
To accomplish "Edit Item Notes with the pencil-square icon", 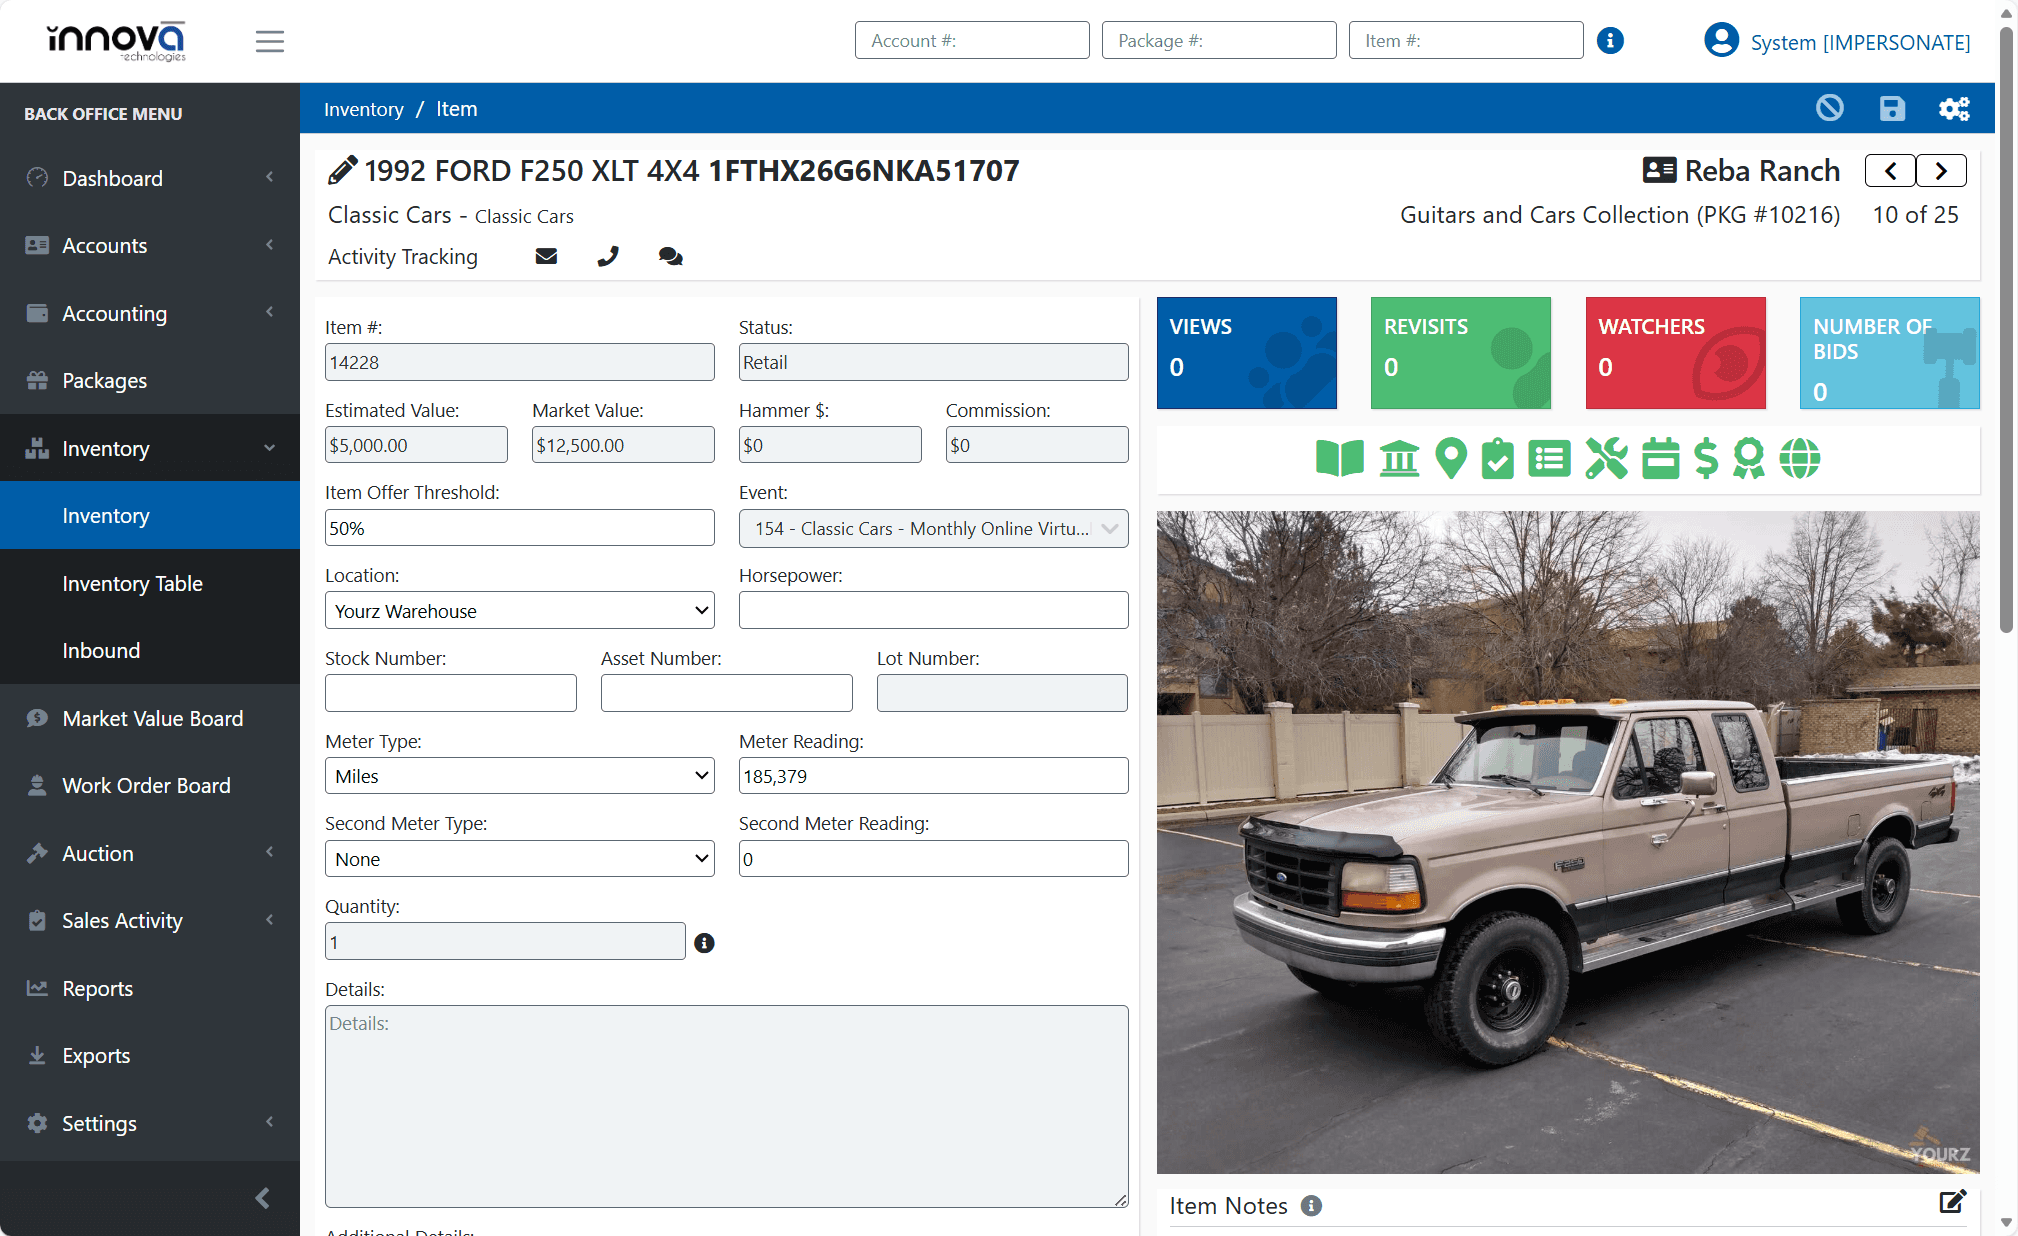I will 1953,1202.
